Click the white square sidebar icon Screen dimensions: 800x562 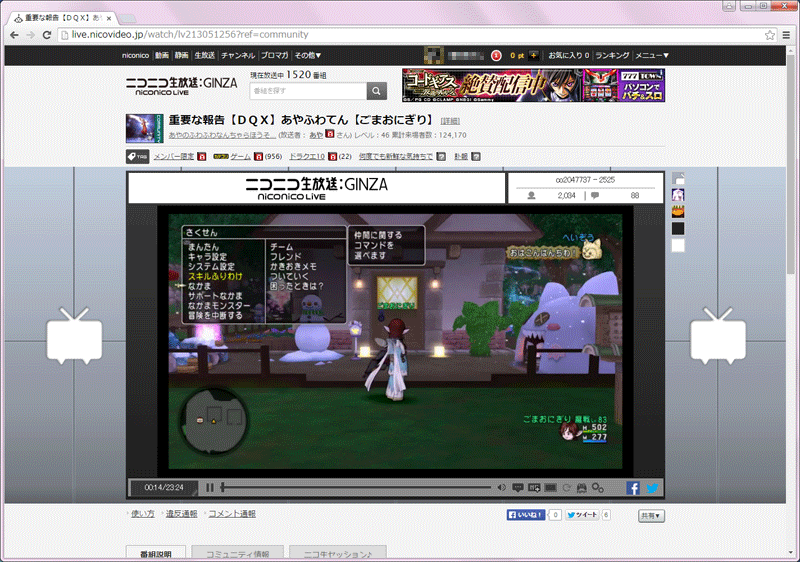click(678, 245)
